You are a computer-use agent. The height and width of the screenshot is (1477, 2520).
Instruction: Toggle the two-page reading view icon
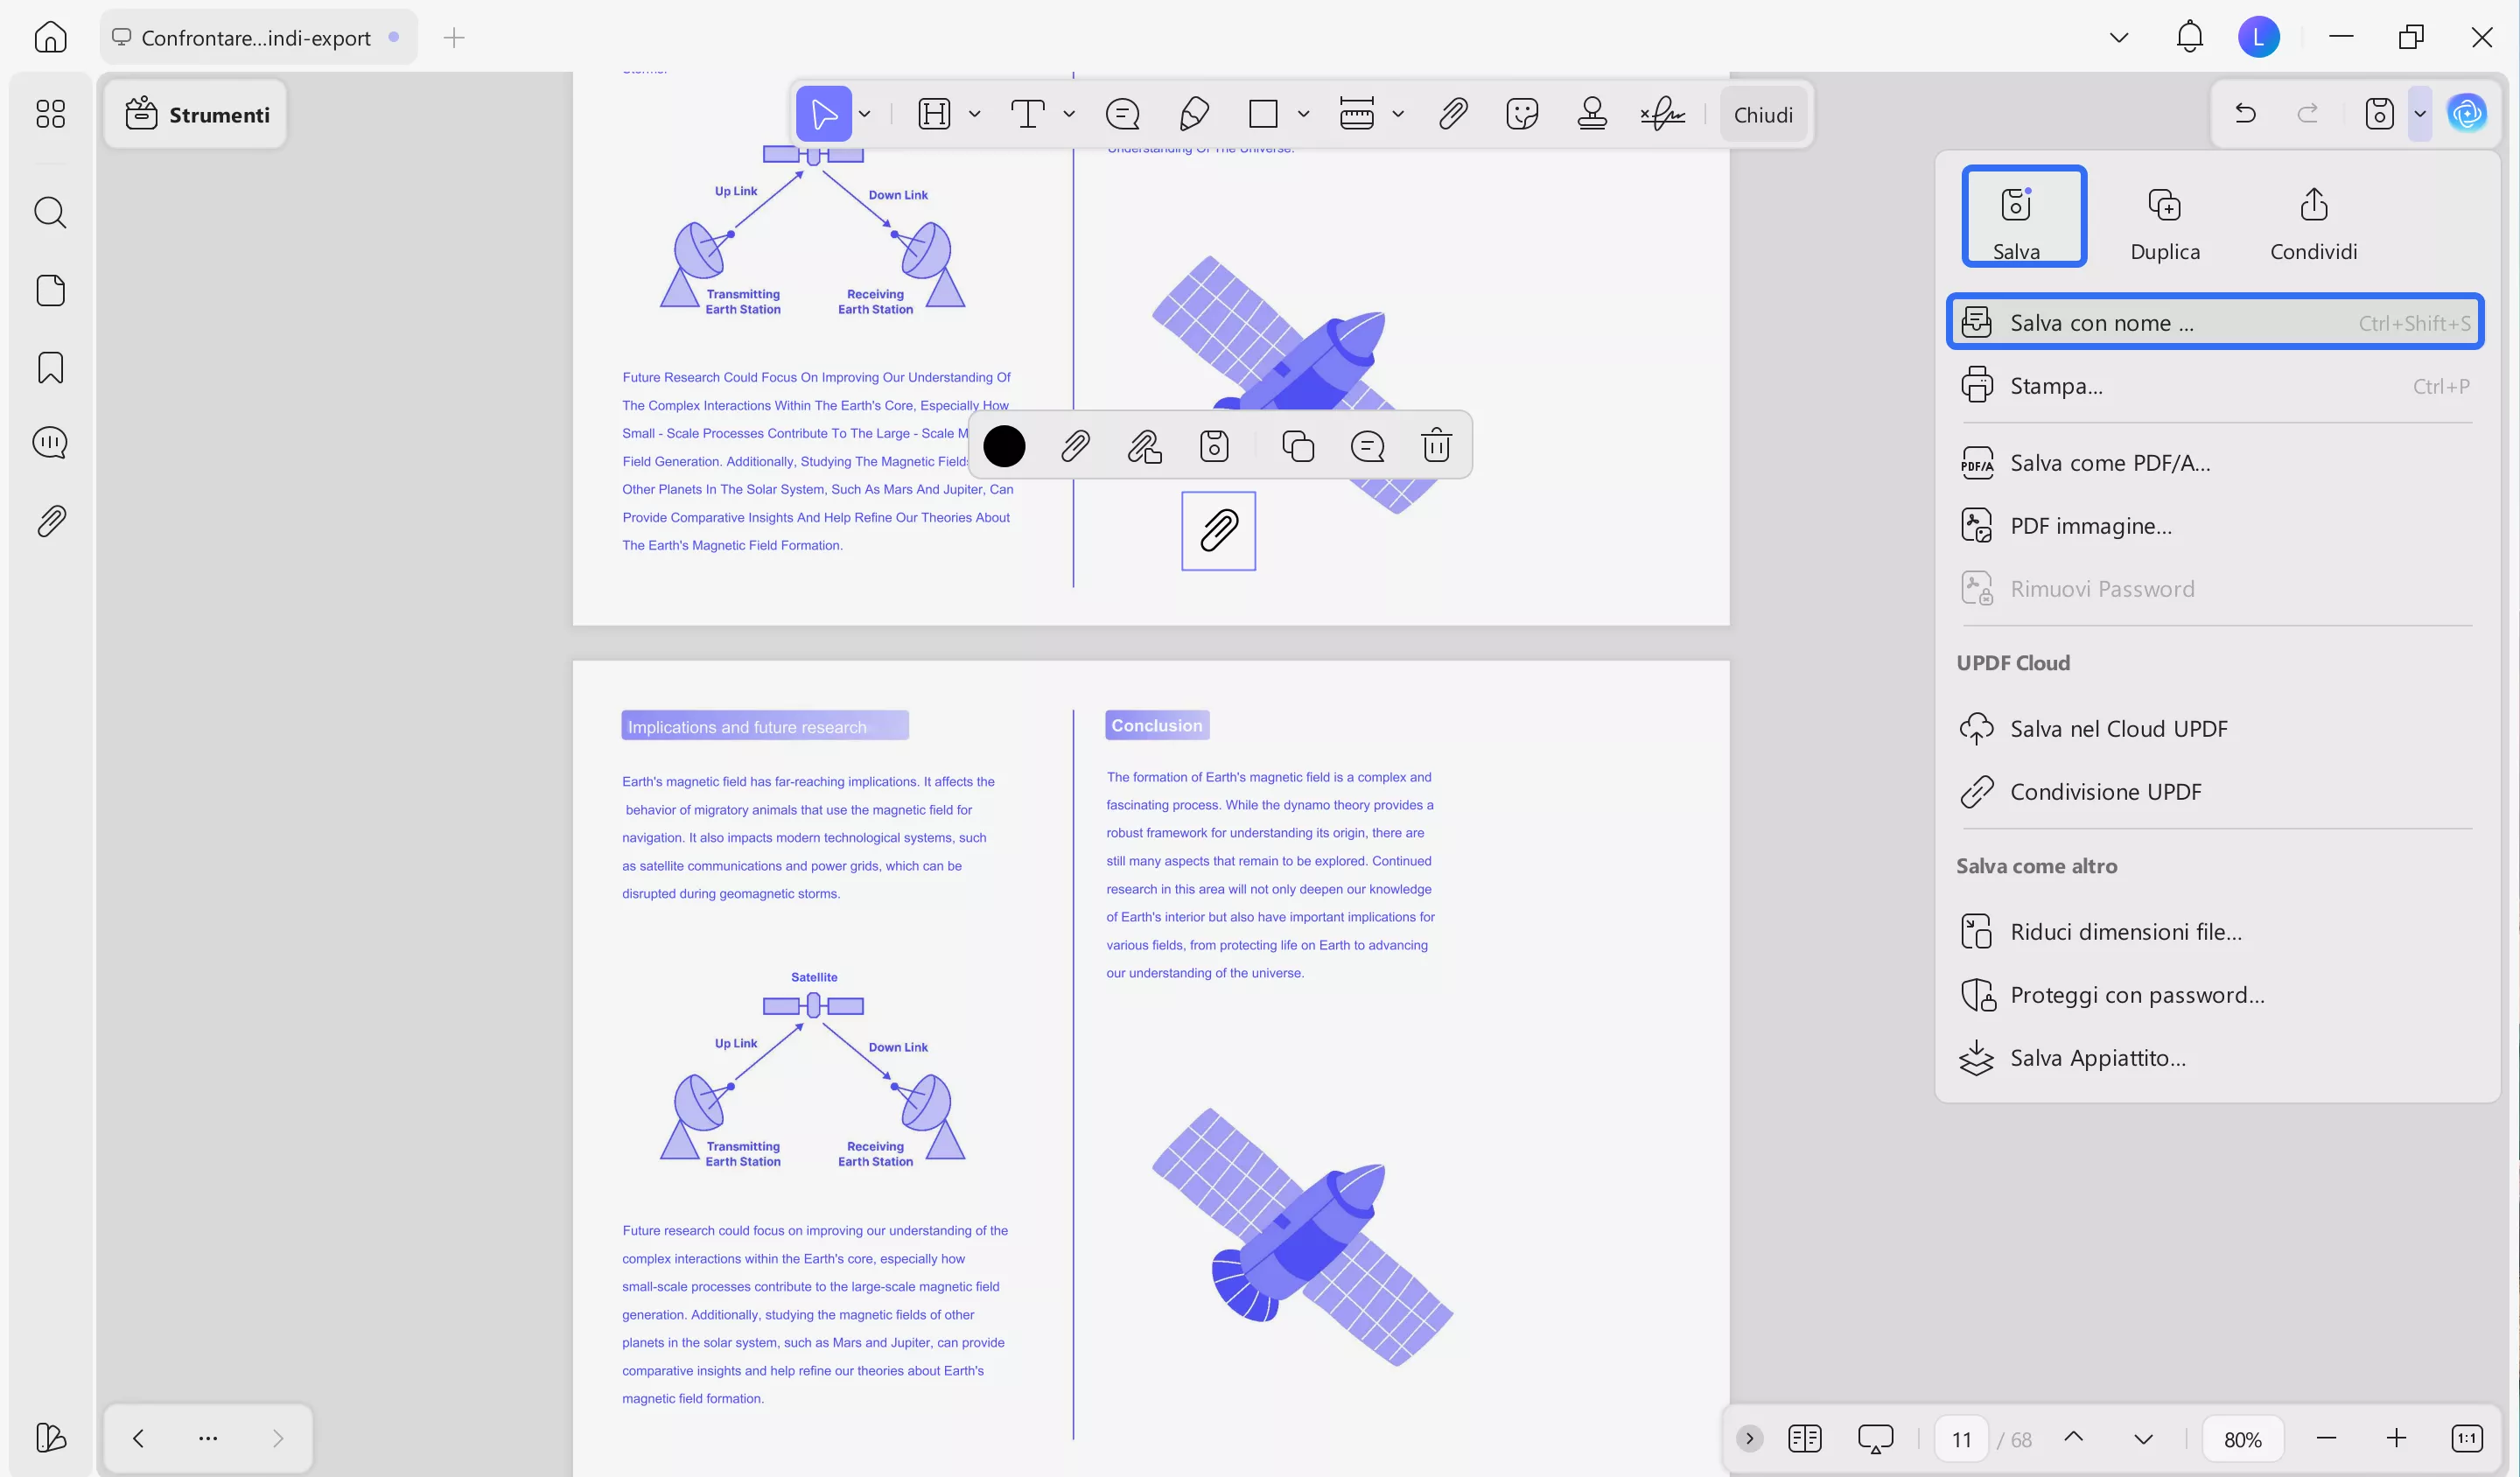click(x=1804, y=1439)
